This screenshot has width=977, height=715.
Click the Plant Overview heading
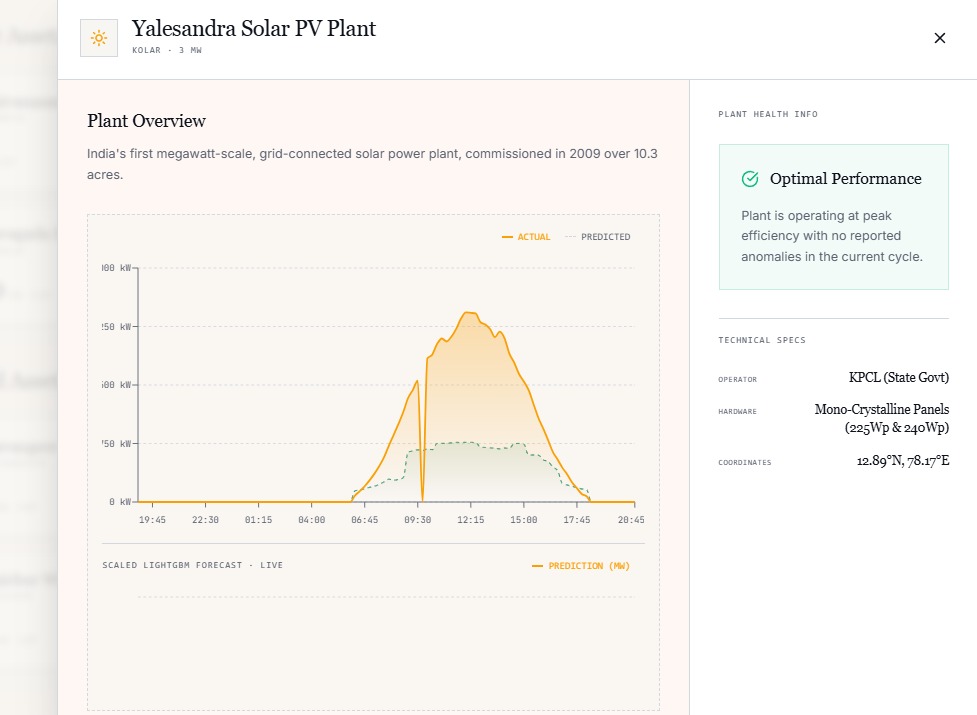pos(146,121)
